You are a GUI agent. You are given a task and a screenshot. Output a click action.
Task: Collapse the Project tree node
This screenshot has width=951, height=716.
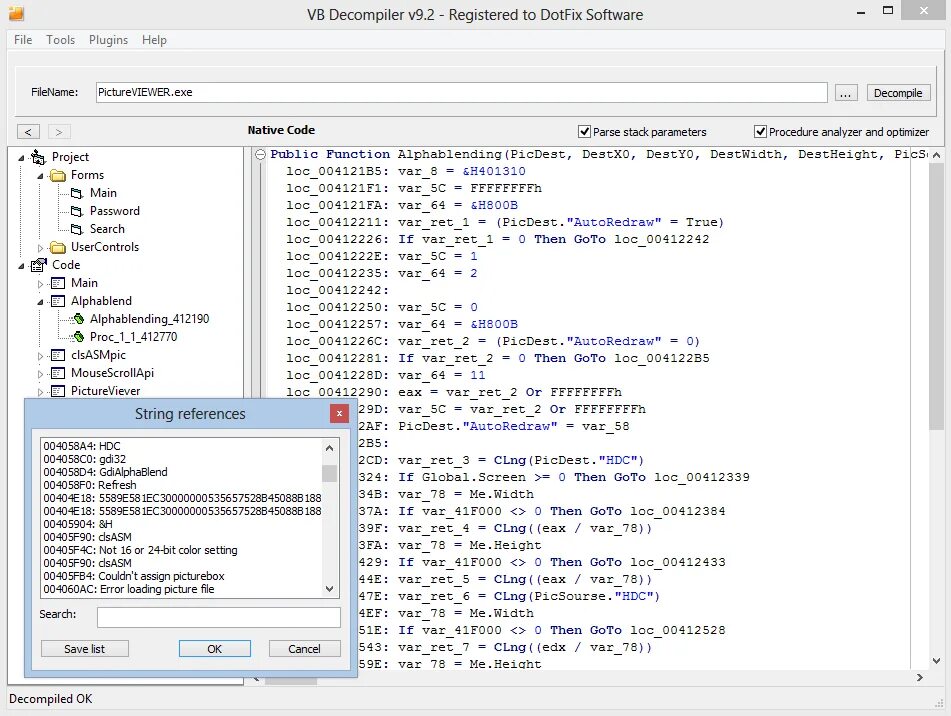(21, 158)
